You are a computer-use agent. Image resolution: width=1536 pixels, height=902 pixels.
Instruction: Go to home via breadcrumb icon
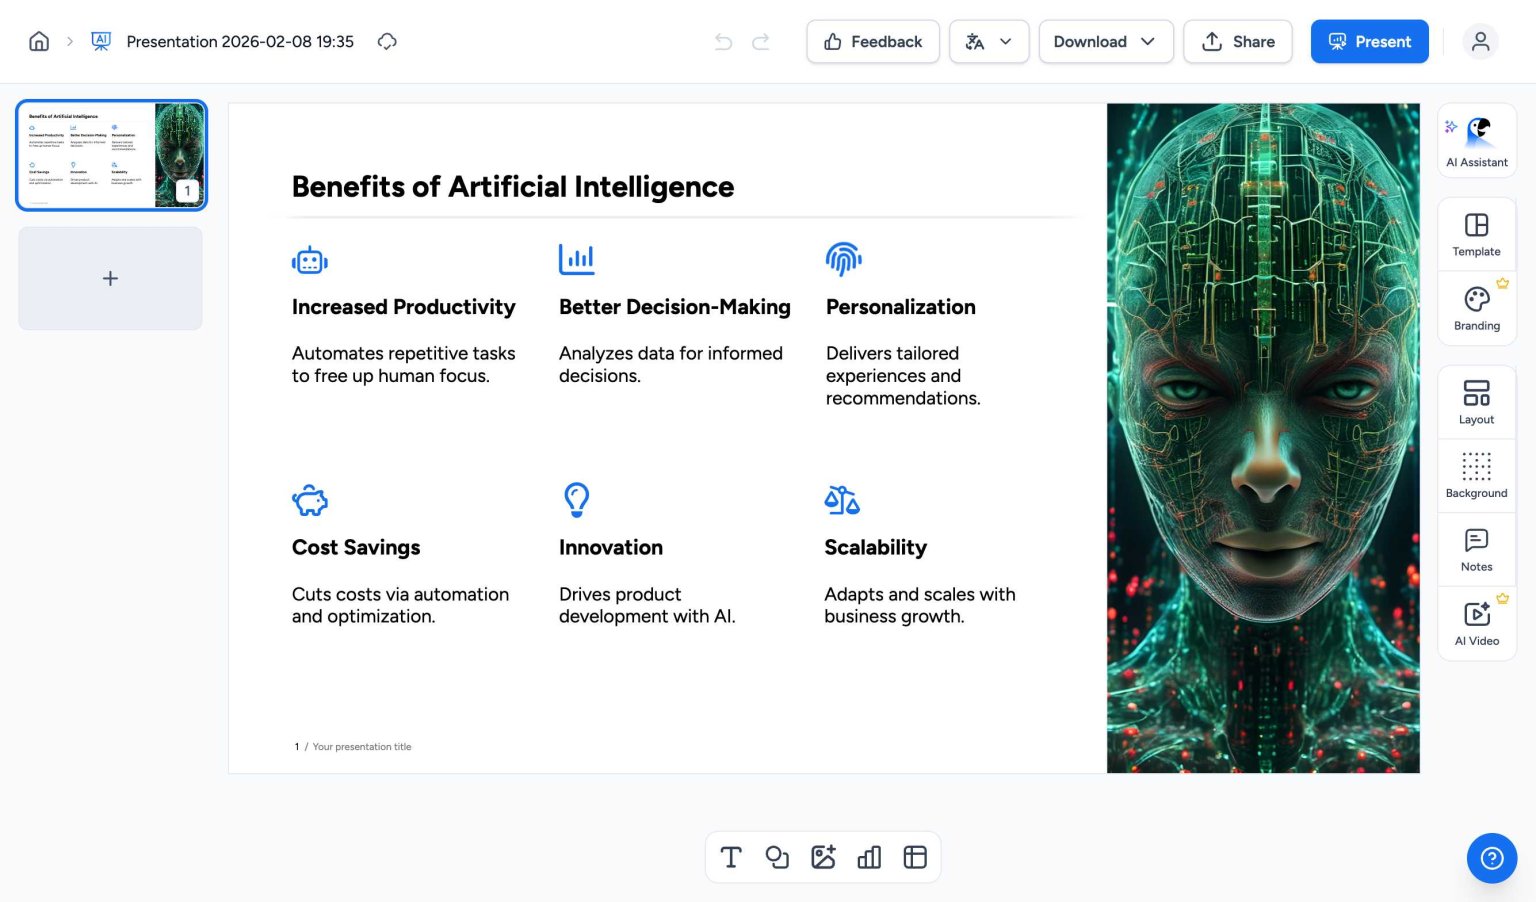[39, 41]
